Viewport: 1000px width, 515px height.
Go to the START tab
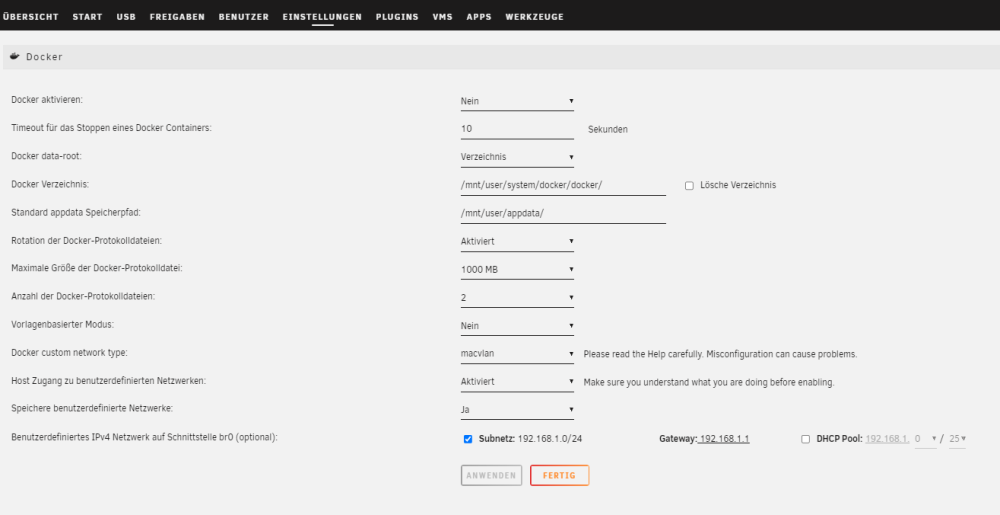[x=87, y=17]
